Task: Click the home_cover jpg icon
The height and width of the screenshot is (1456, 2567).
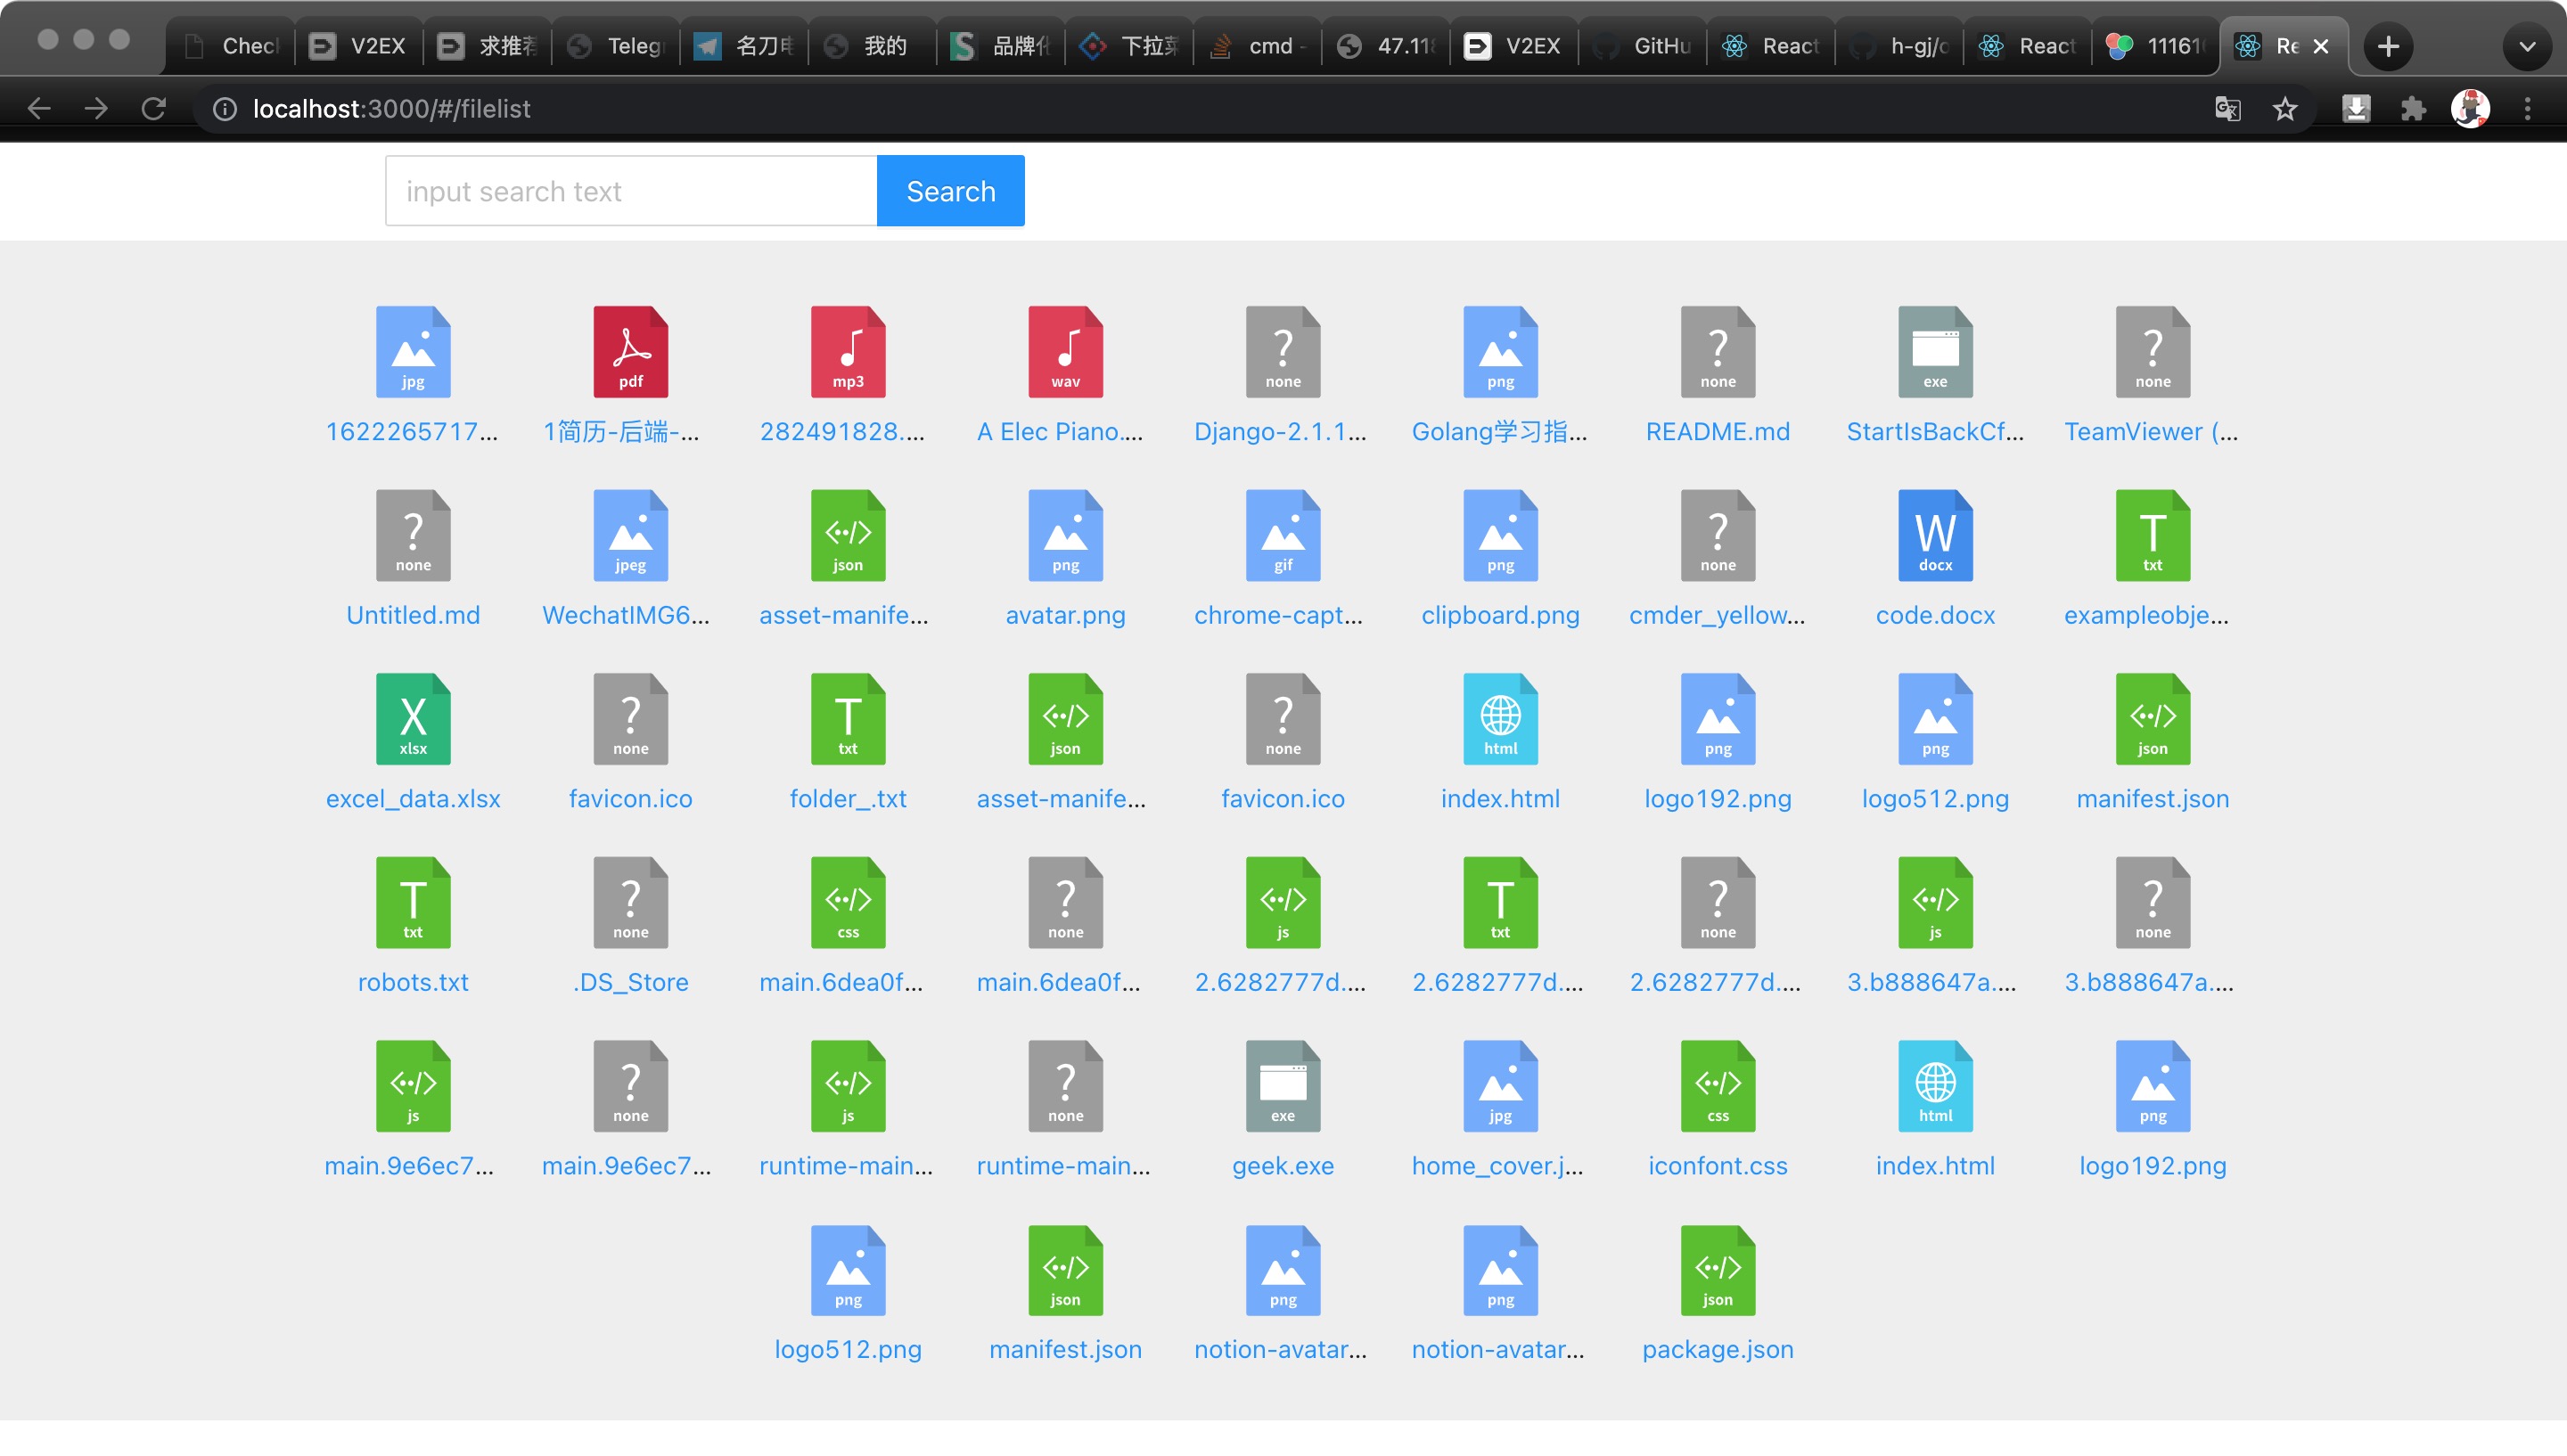Action: (x=1500, y=1085)
